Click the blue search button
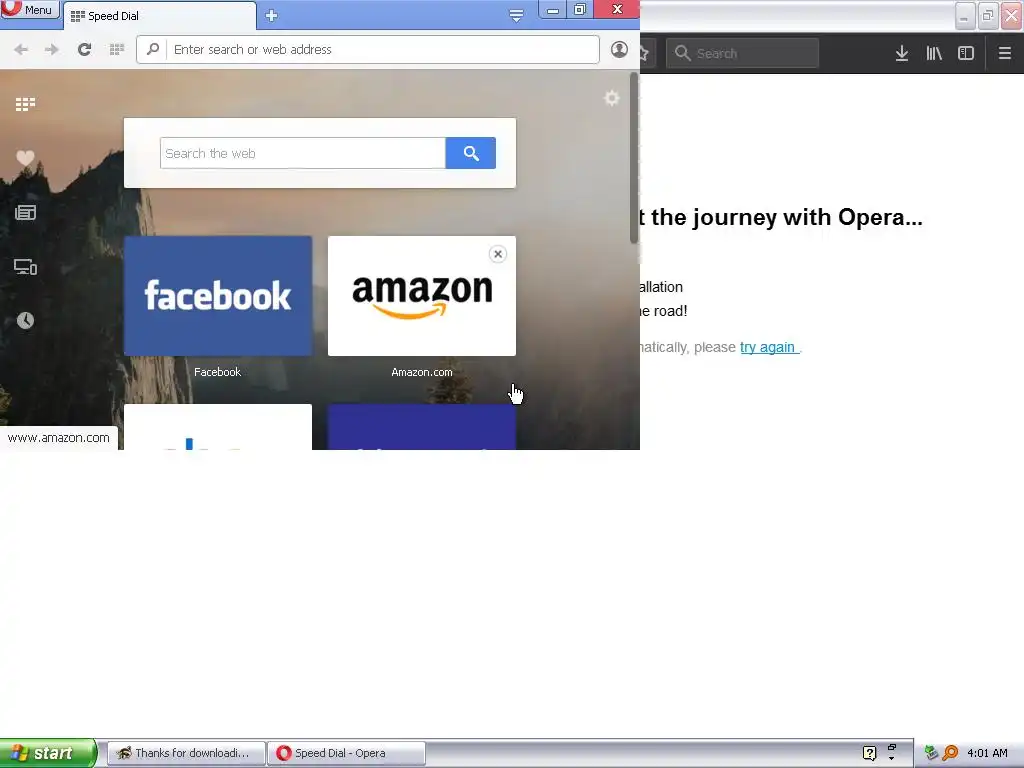 click(471, 153)
